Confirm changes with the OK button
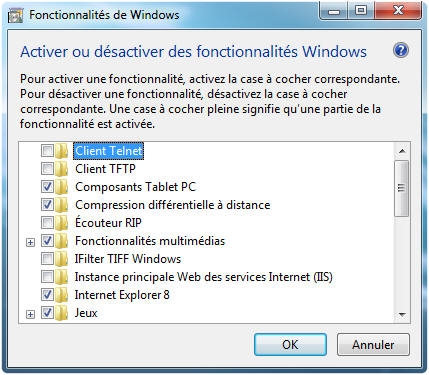 pyautogui.click(x=290, y=344)
